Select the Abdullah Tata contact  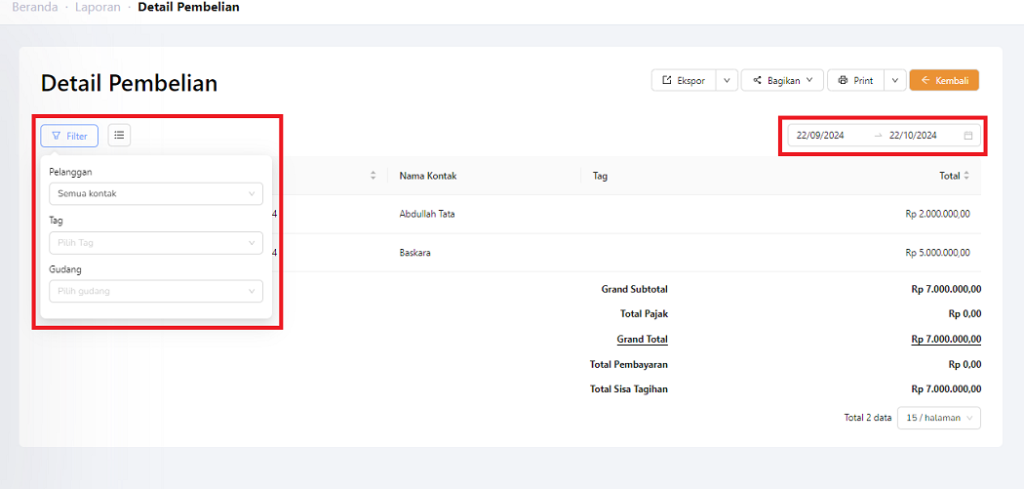[x=427, y=214]
